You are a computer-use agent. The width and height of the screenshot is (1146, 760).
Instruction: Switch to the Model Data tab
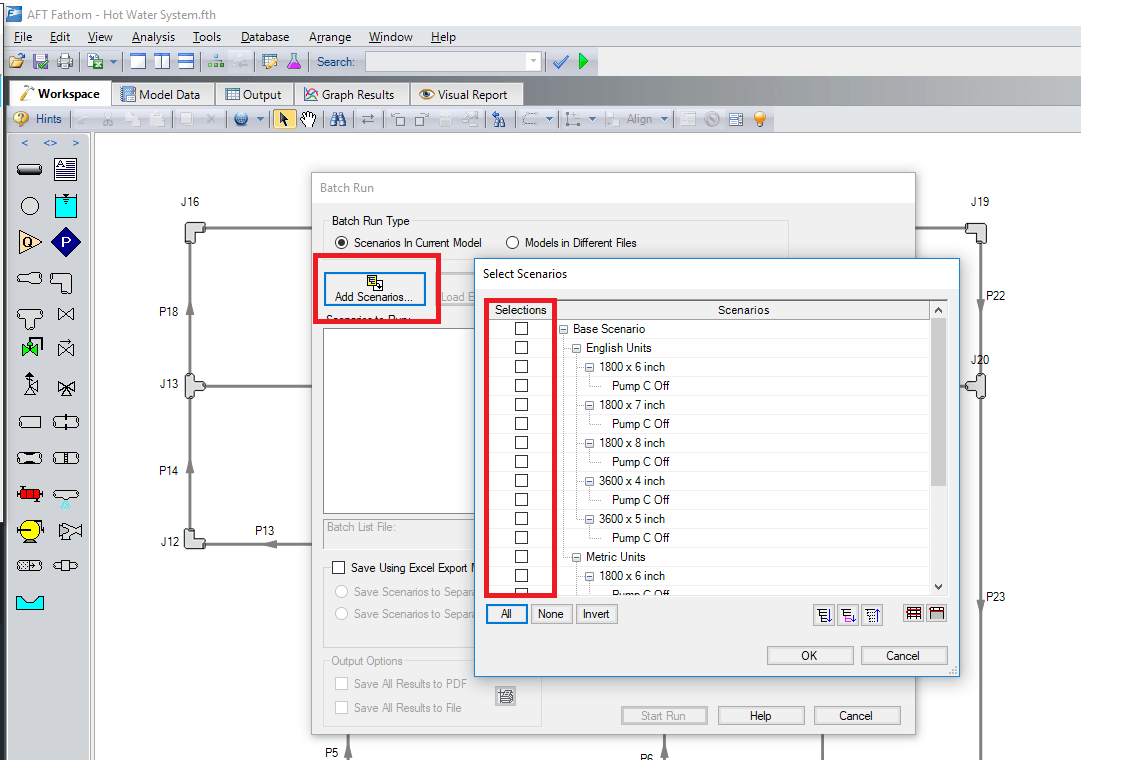161,94
